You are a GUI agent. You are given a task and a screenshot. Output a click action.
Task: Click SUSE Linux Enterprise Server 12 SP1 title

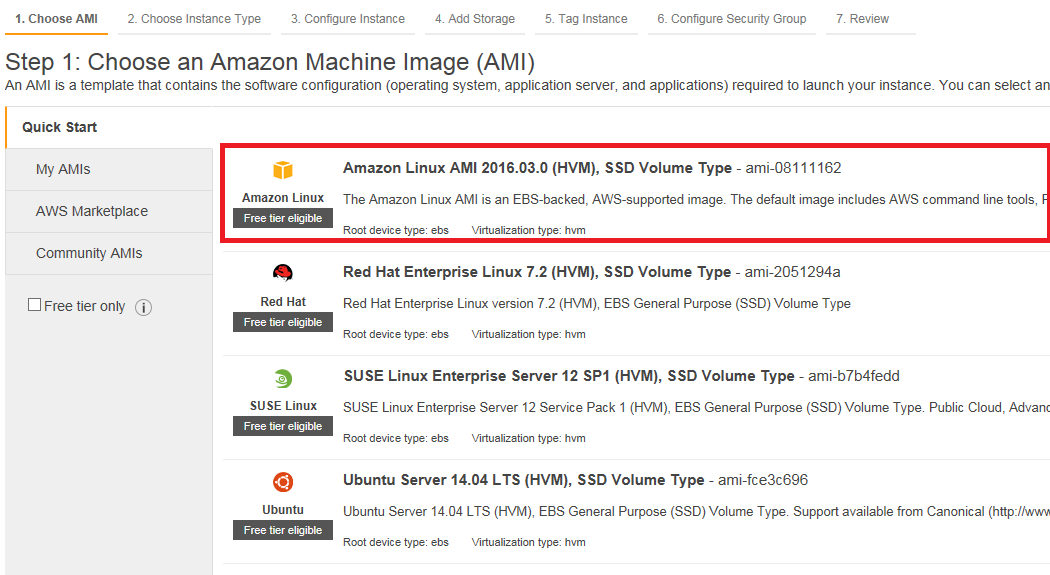click(x=569, y=376)
